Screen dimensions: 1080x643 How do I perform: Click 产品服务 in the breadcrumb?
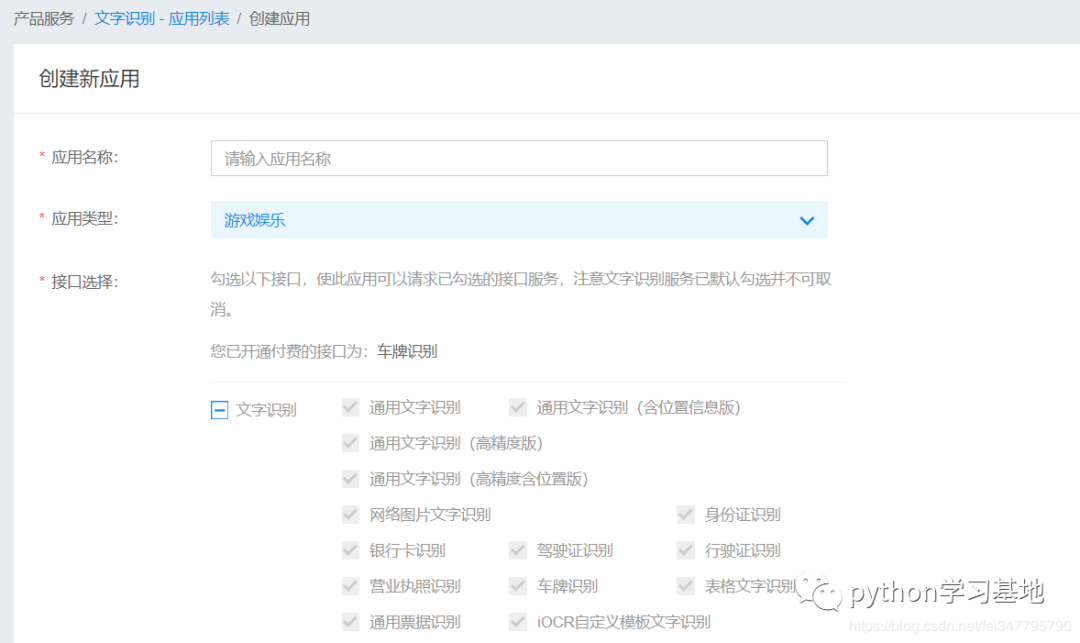pos(43,19)
